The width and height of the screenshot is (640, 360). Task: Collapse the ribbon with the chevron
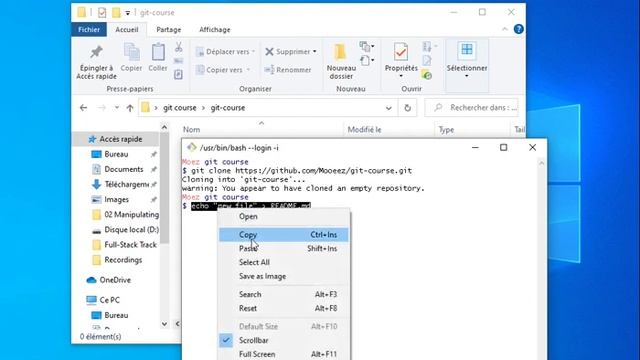point(504,29)
